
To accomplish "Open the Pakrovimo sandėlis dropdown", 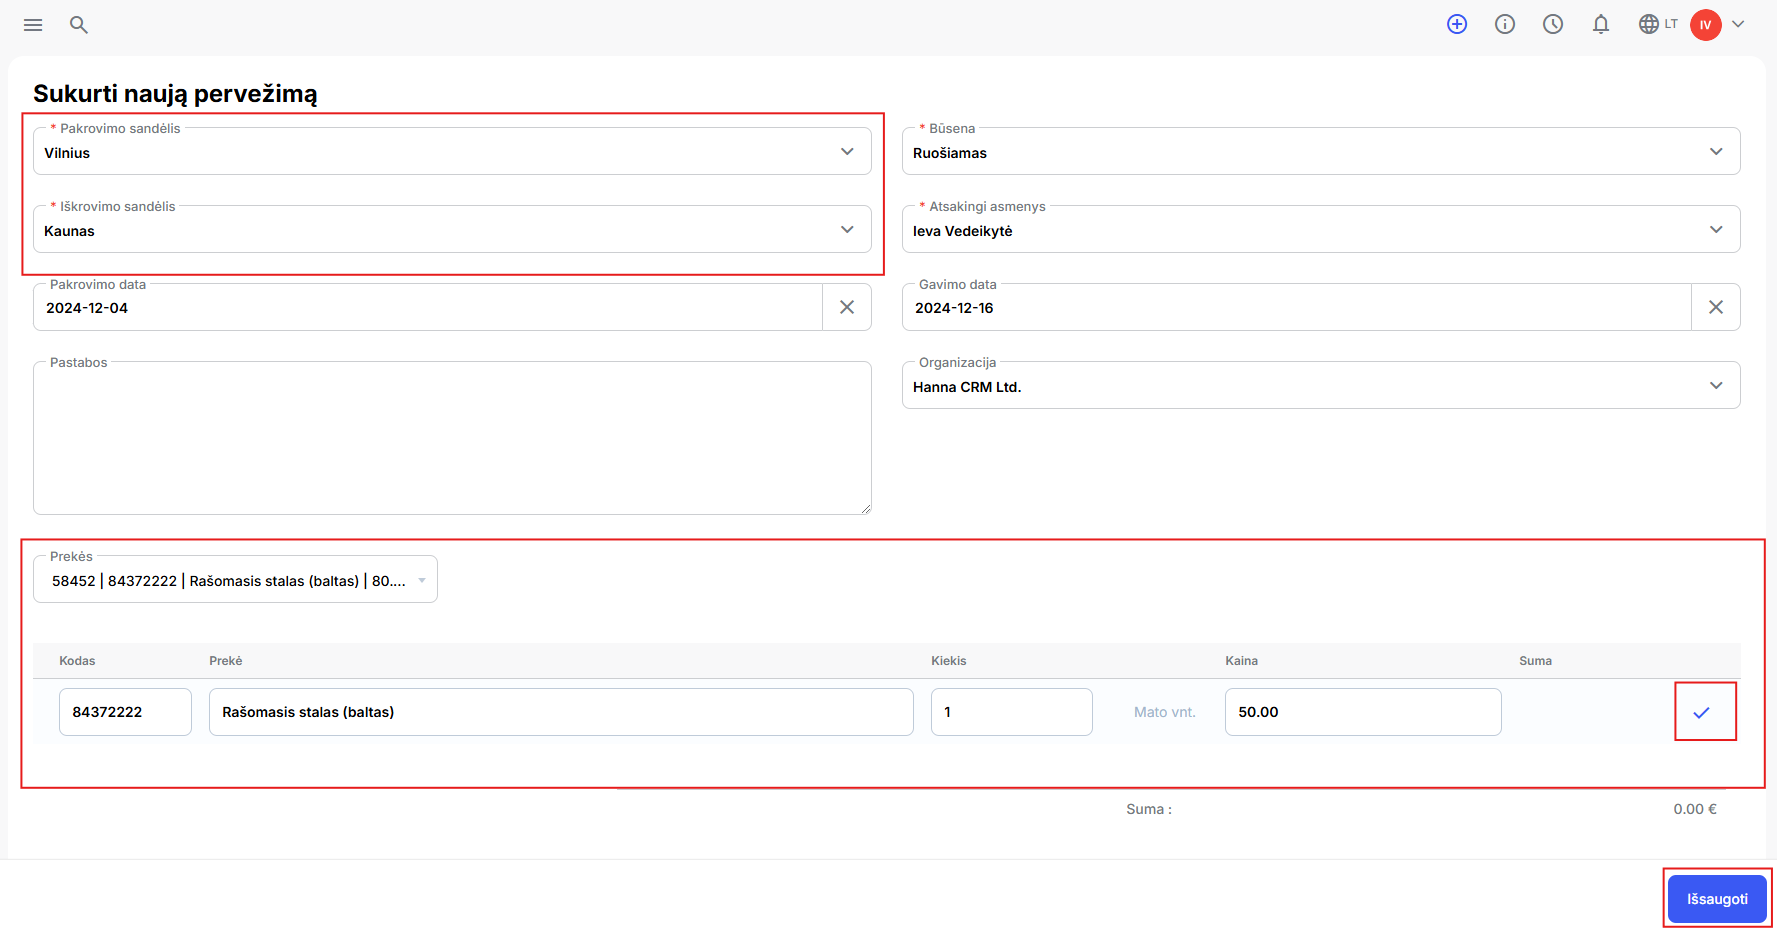I will [x=452, y=151].
